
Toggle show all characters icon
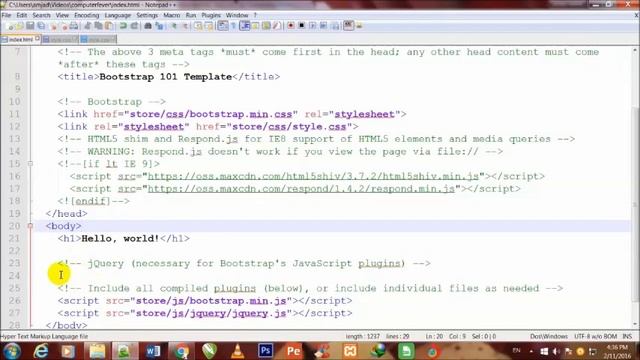point(233,26)
